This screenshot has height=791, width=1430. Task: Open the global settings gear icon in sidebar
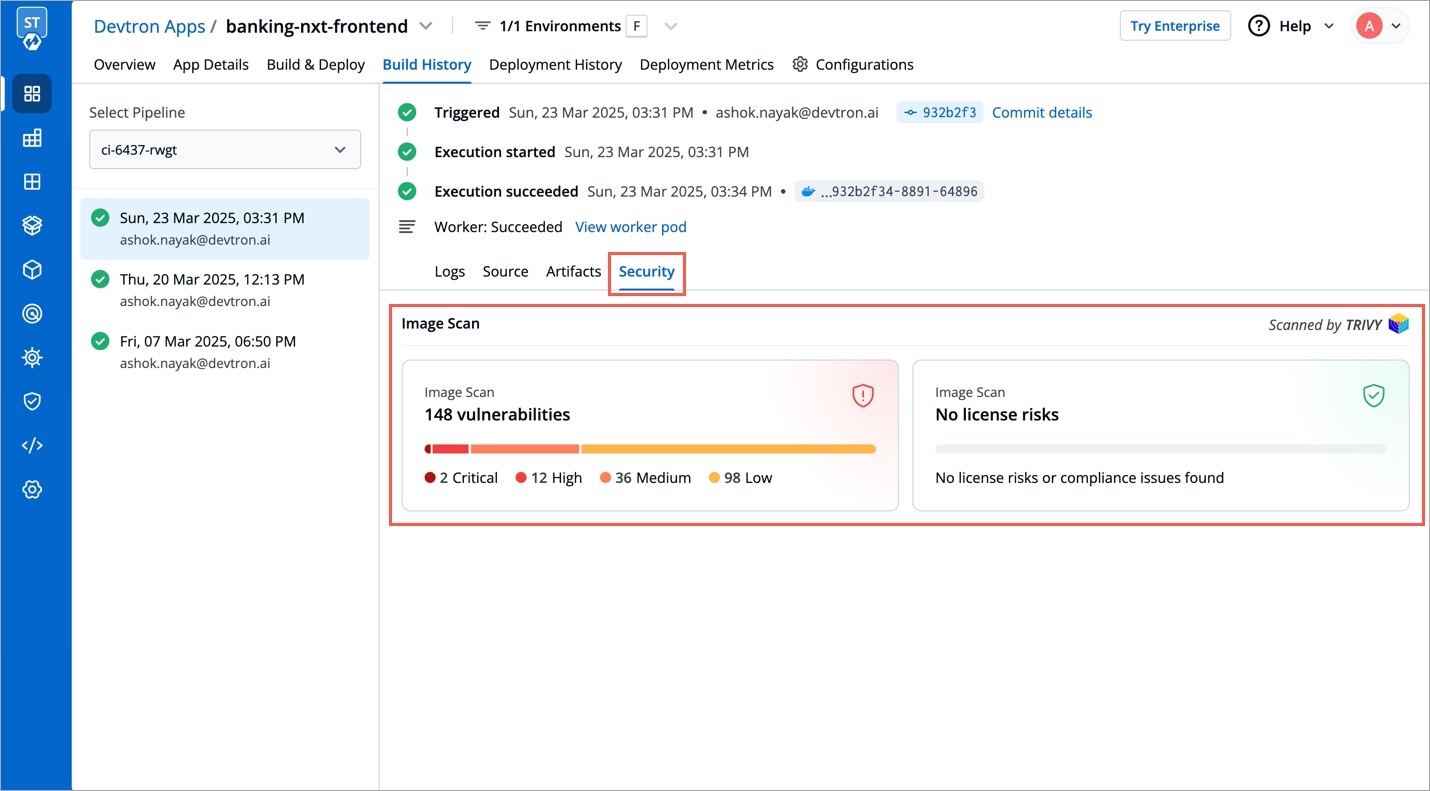click(x=32, y=489)
